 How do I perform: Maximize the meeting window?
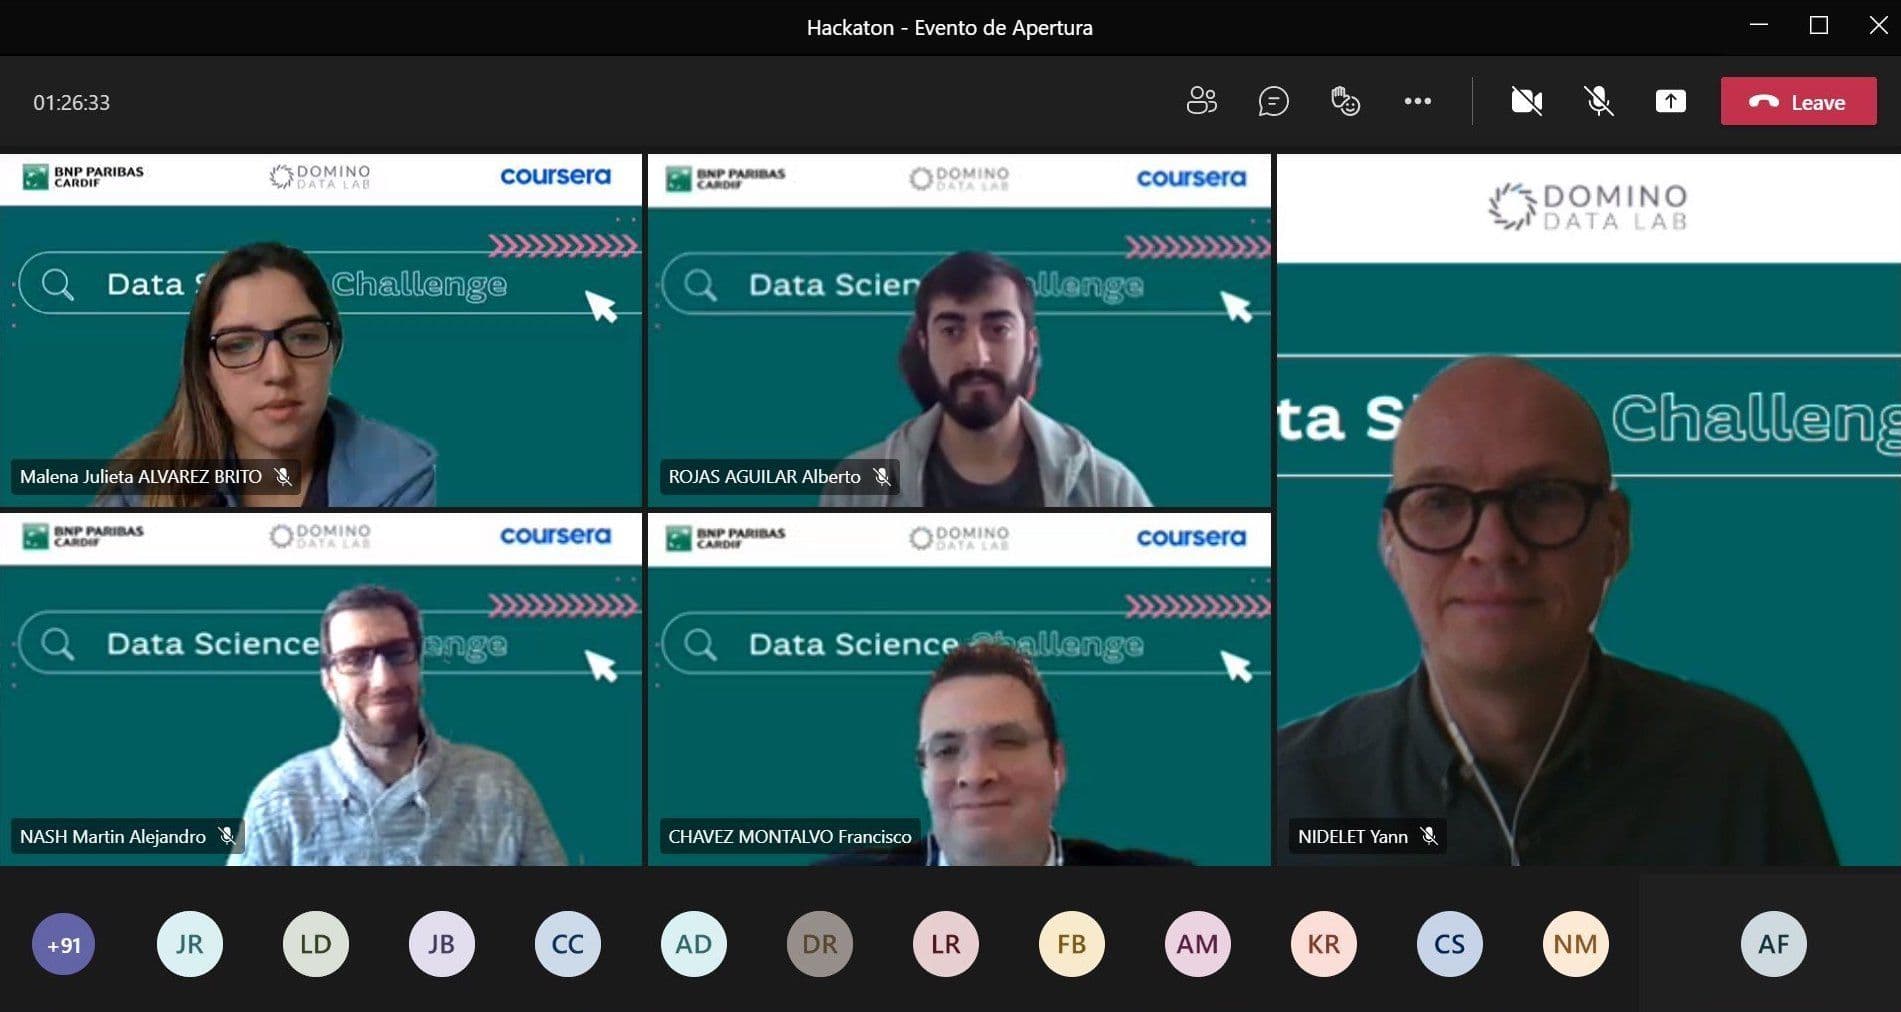tap(1819, 26)
